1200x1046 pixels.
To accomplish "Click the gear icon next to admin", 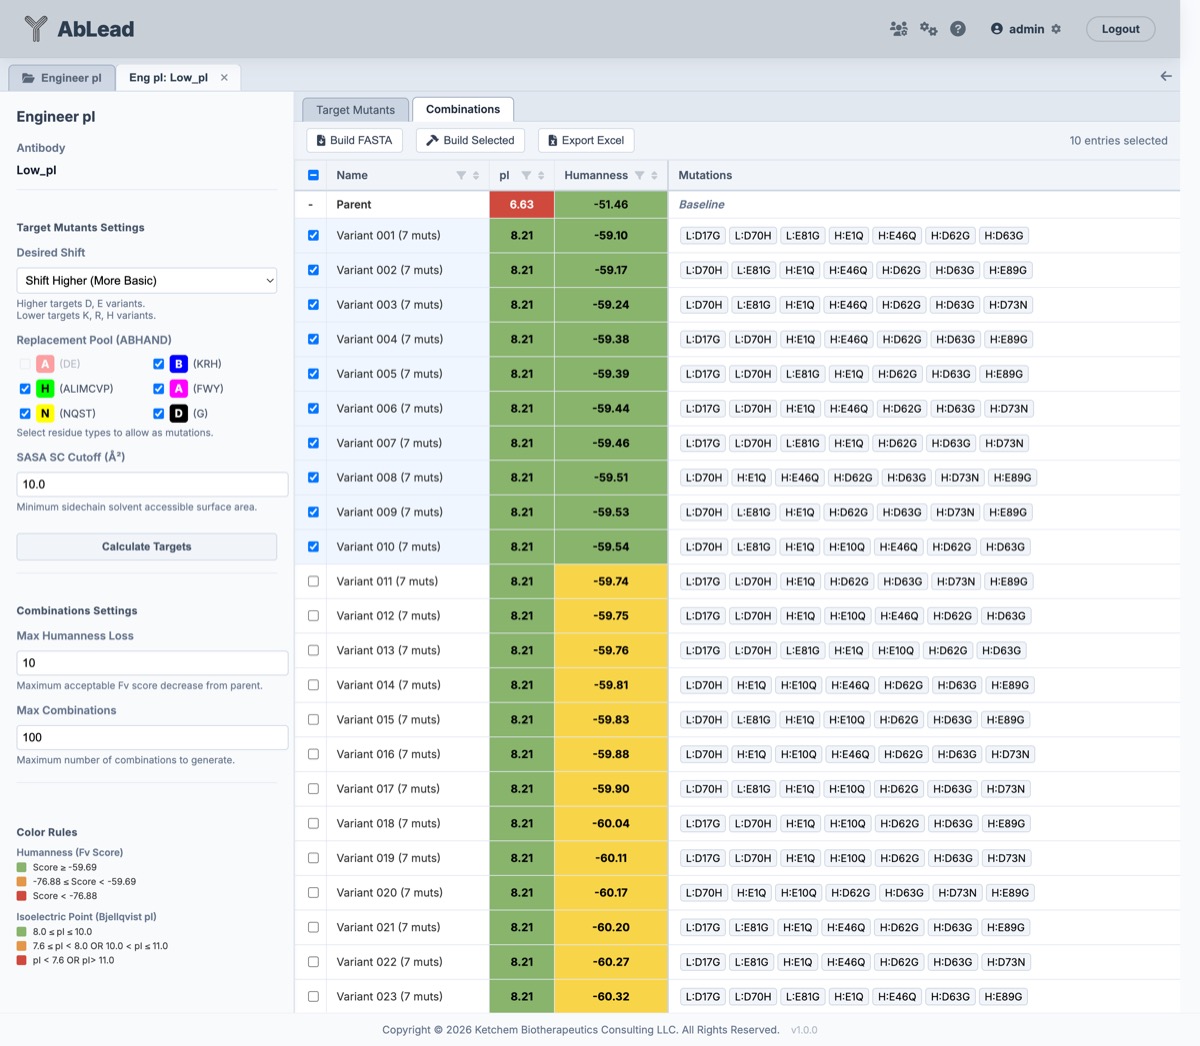I will pyautogui.click(x=1056, y=29).
